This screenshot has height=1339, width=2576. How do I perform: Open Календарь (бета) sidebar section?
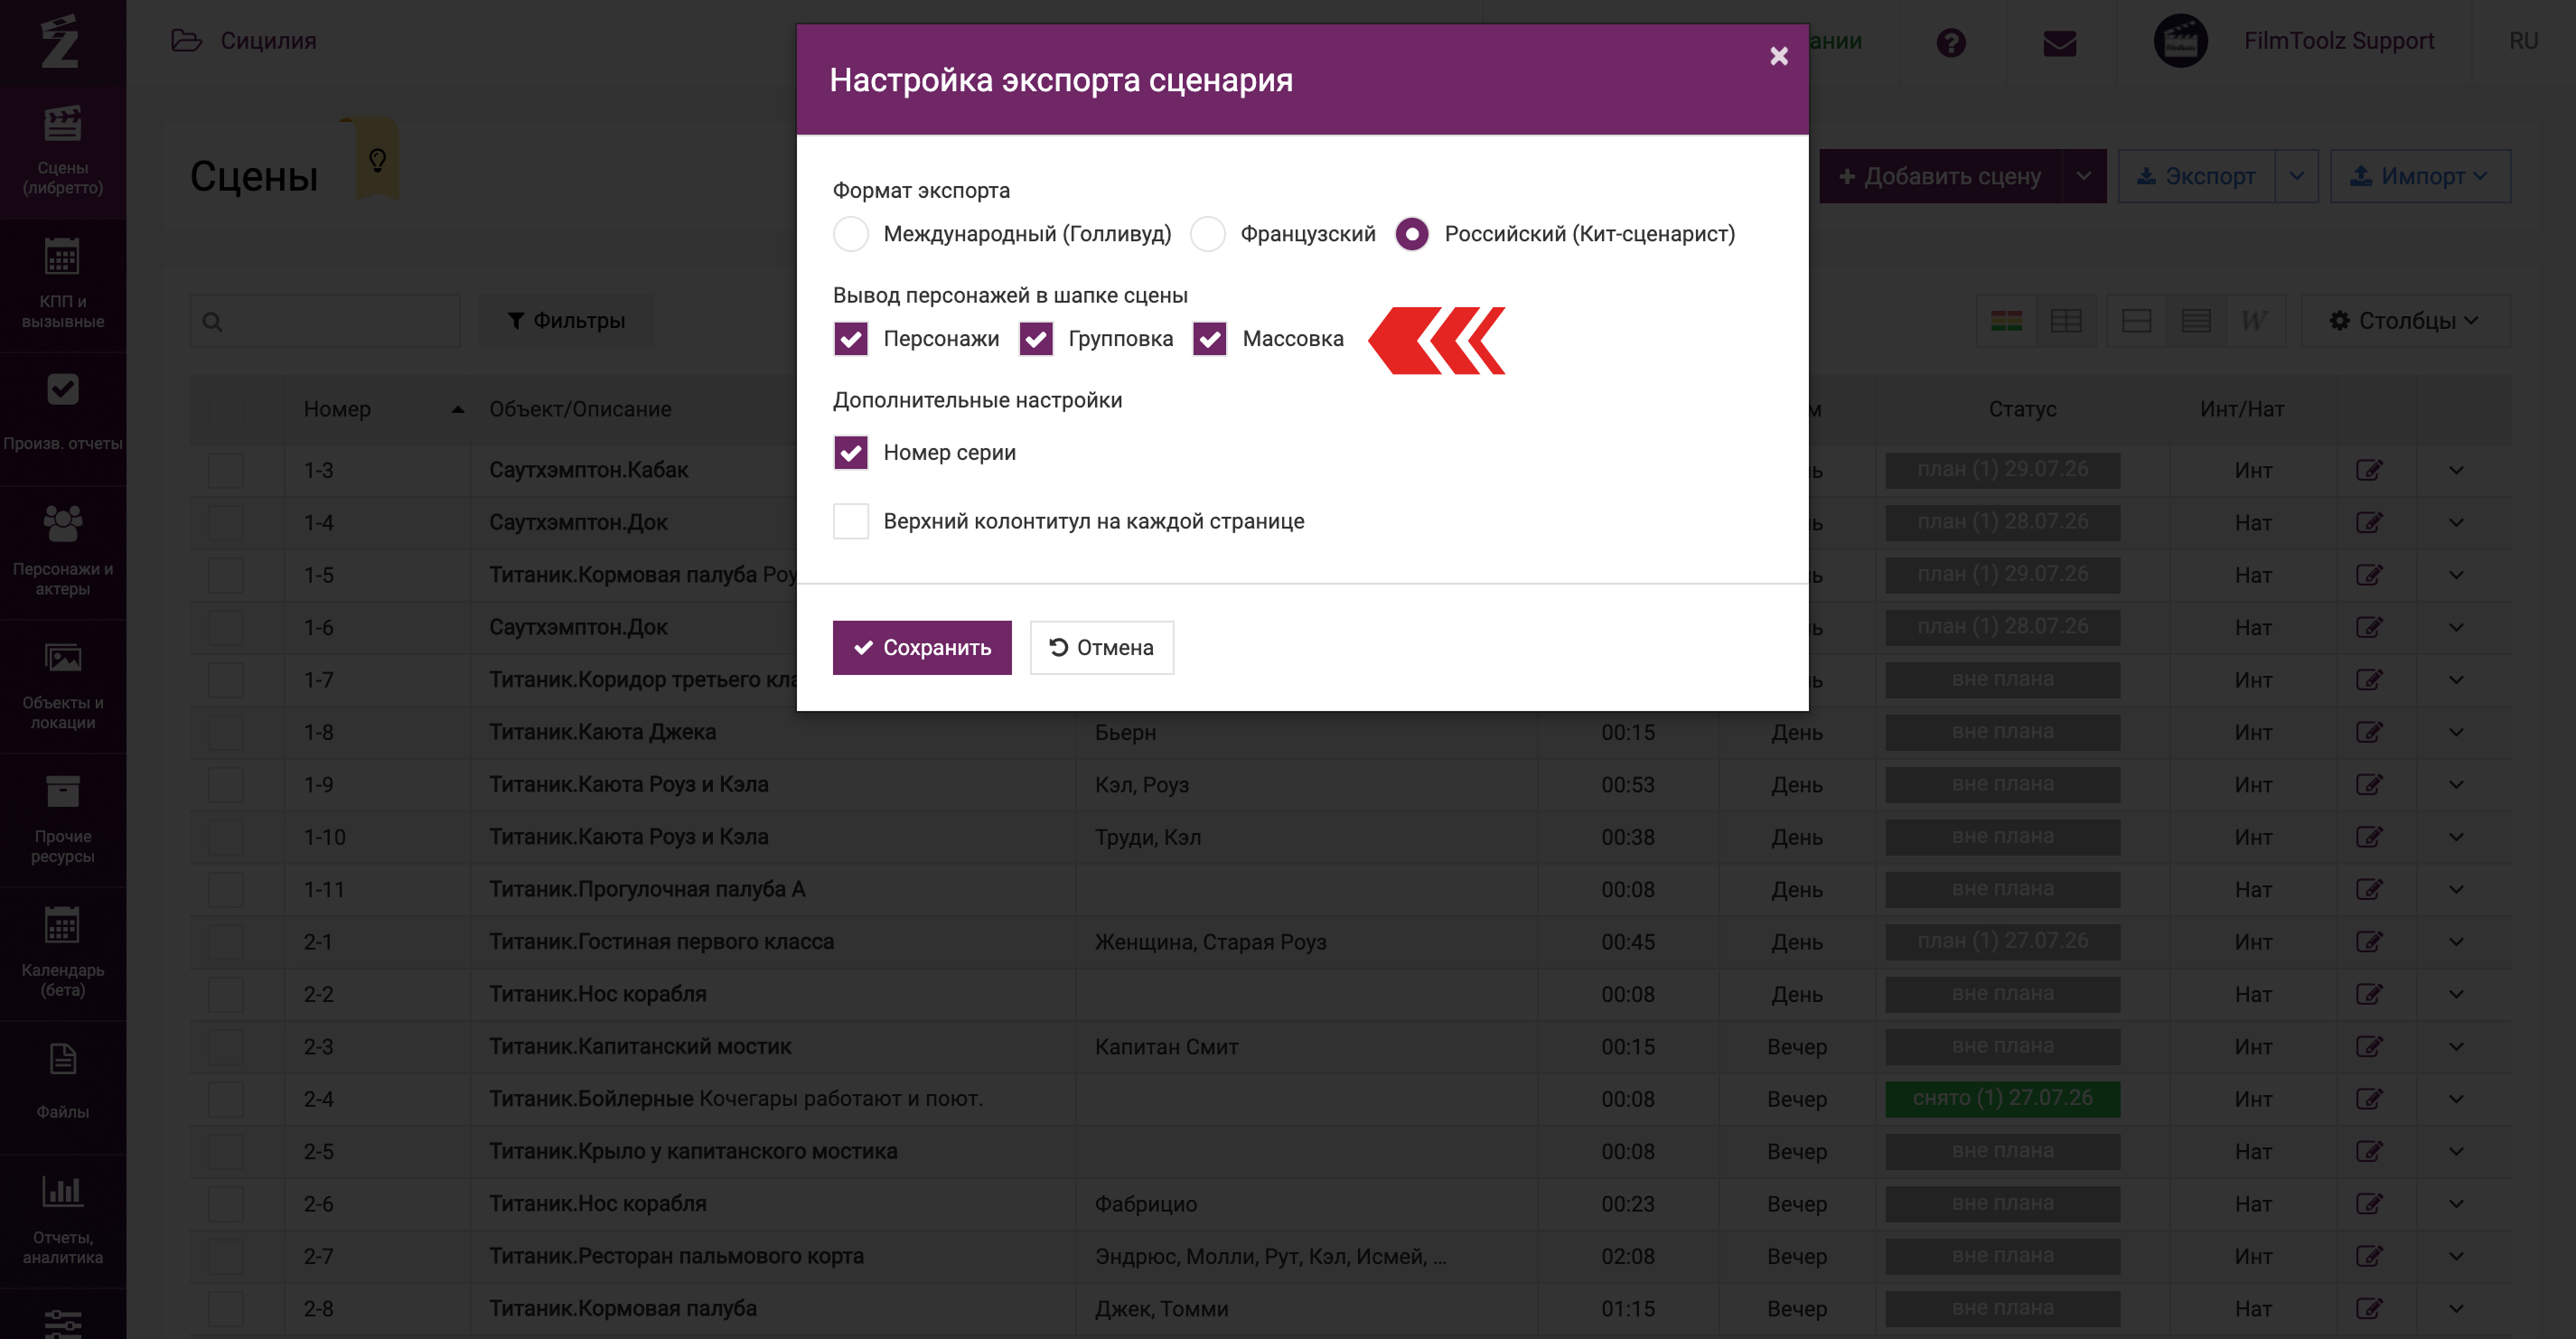[63, 954]
